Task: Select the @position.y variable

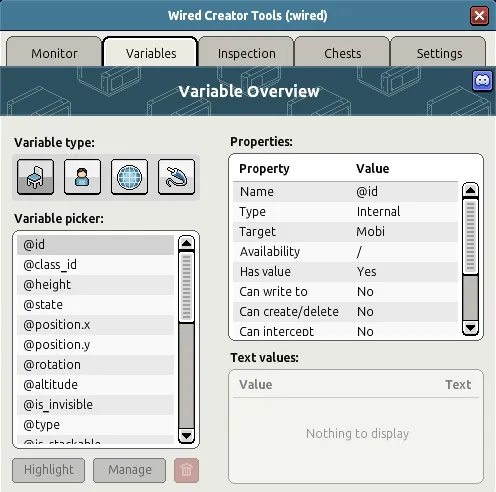Action: 95,345
